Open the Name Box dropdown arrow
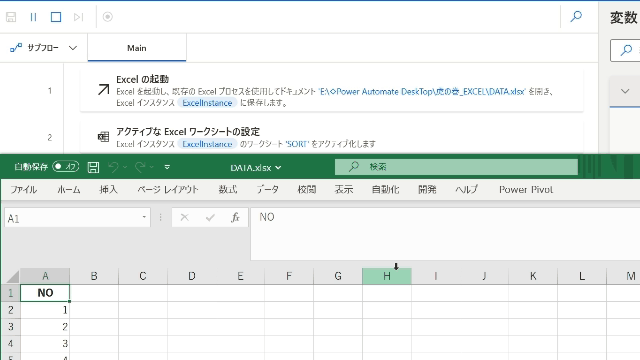640x360 pixels. pos(144,217)
